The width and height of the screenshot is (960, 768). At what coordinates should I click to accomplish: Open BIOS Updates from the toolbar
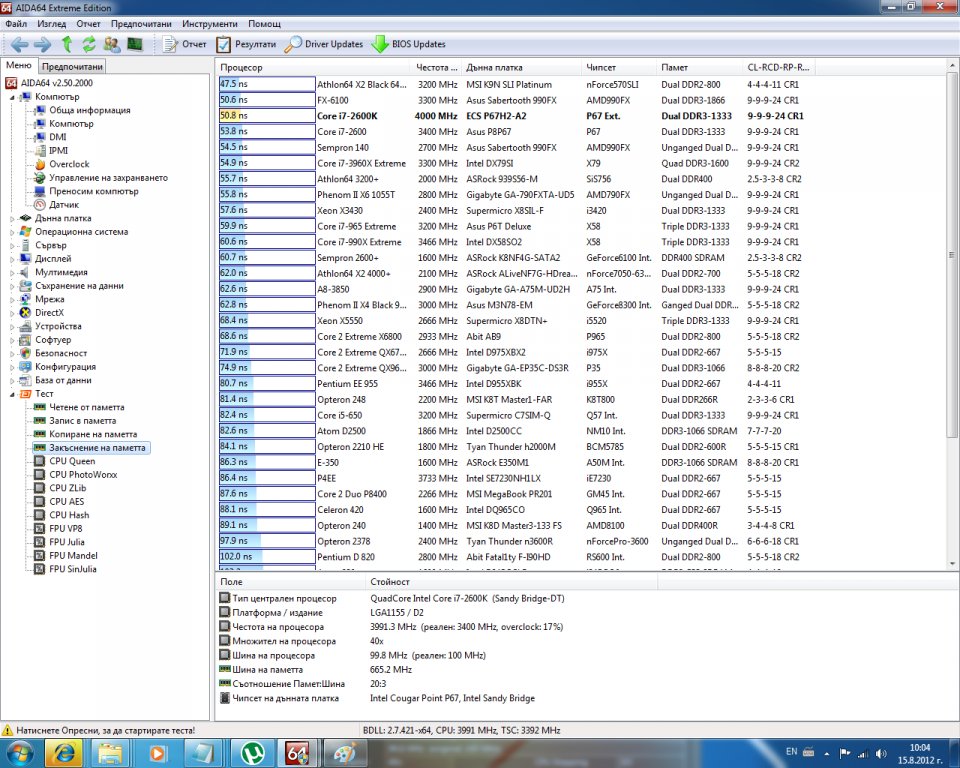tap(408, 44)
